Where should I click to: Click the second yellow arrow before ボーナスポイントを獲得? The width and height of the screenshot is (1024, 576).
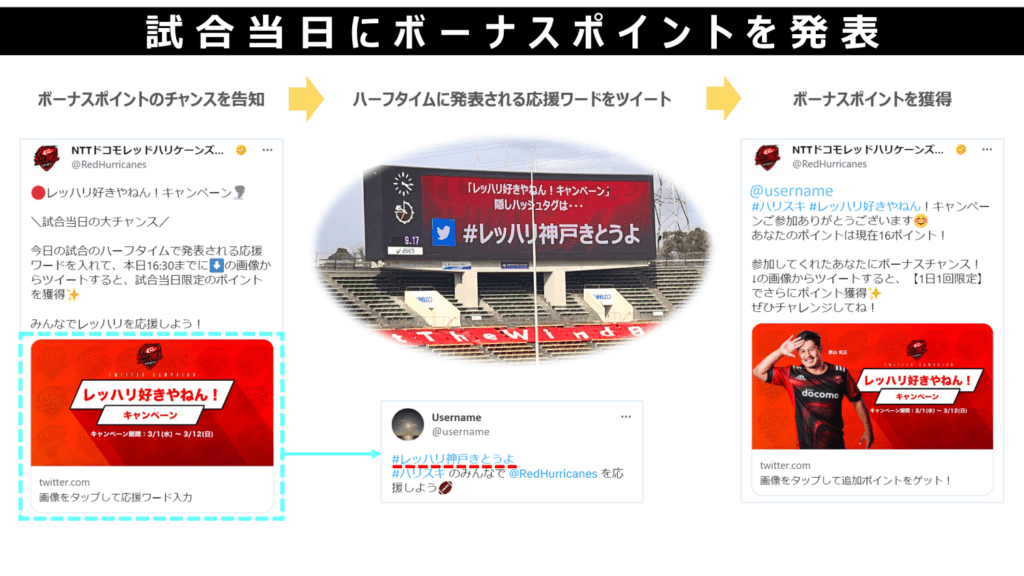coord(723,99)
